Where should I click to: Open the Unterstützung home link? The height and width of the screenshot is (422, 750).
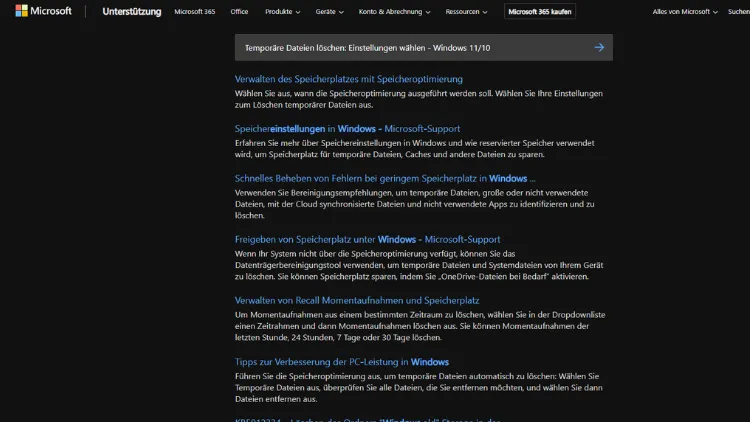(x=132, y=11)
